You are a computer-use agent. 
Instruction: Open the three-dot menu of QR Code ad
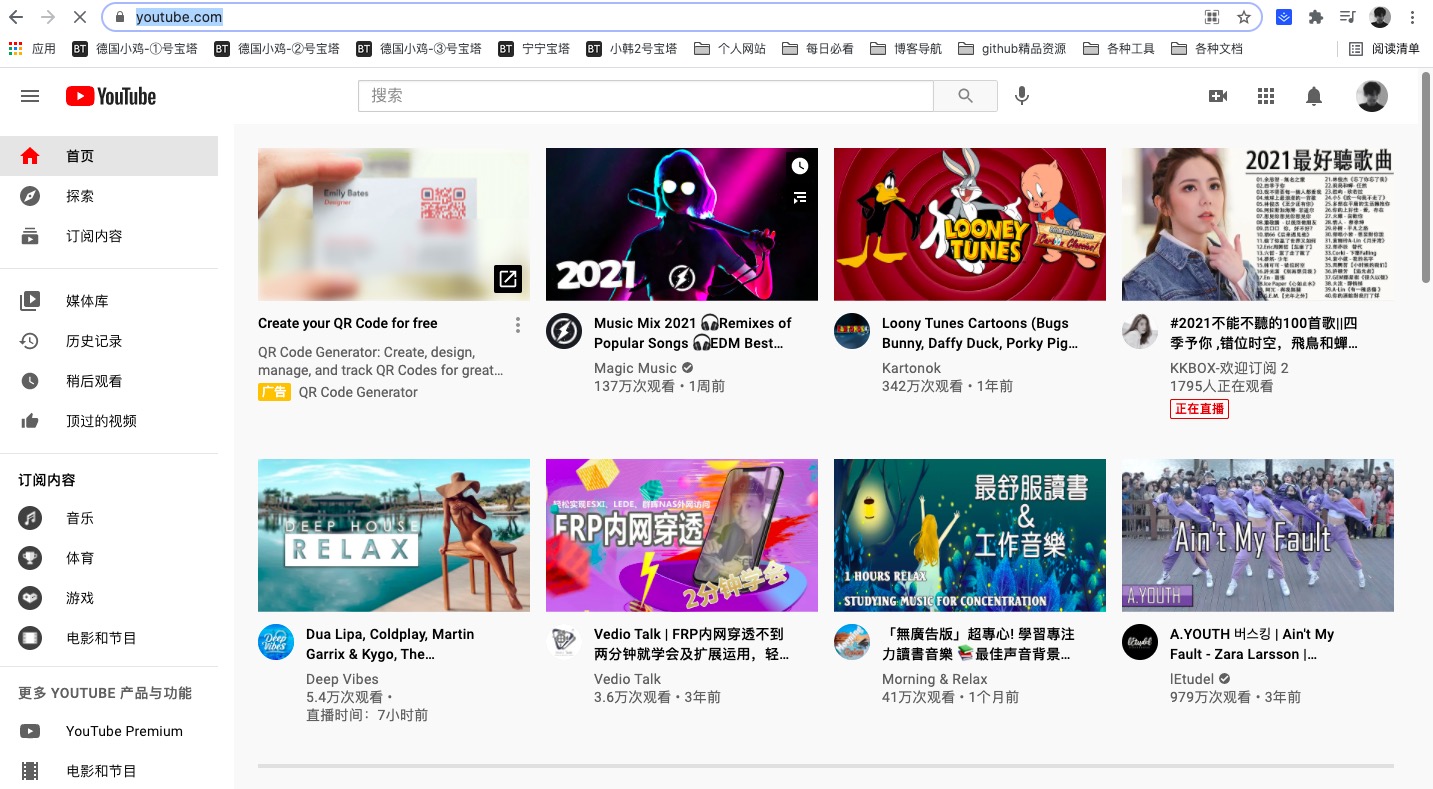[x=517, y=325]
